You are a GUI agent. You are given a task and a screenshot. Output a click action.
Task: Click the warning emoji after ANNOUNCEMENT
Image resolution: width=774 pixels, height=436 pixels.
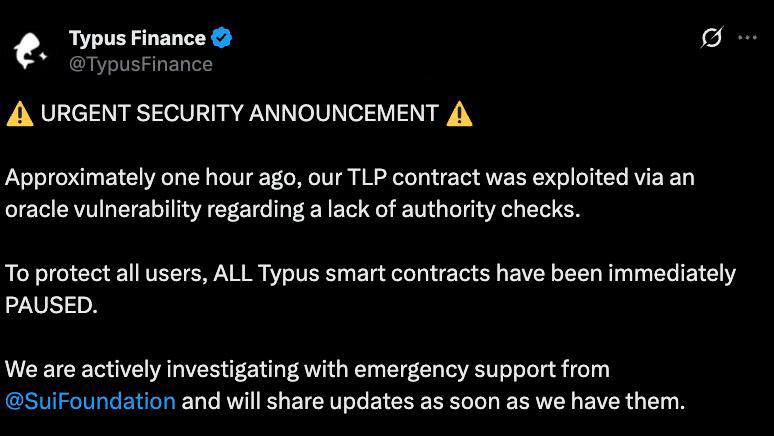[x=459, y=114]
